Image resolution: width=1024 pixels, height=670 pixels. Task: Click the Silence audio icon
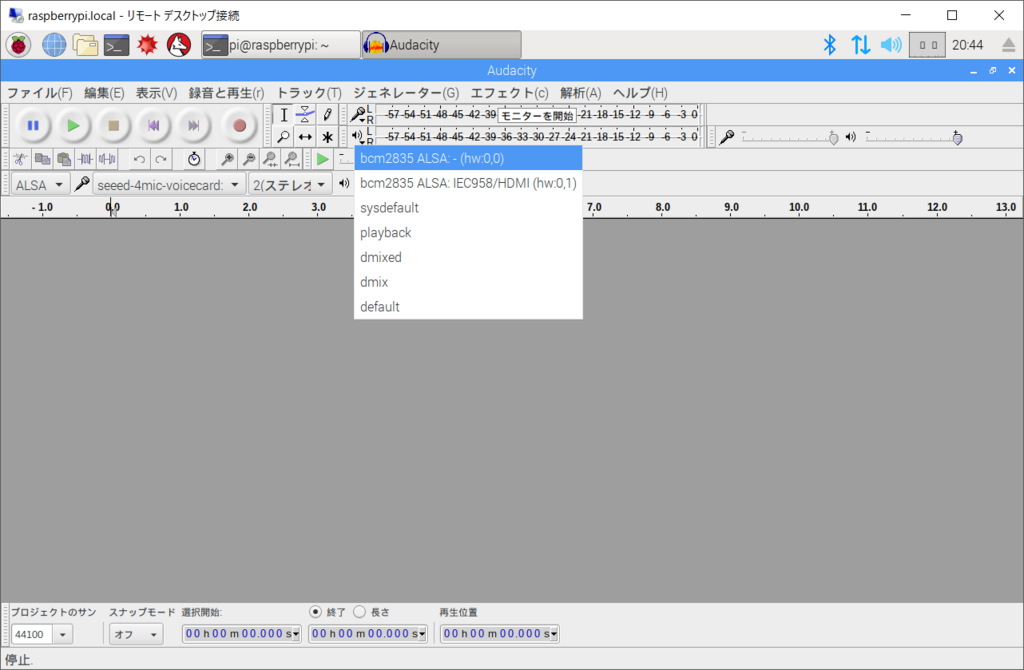point(107,159)
